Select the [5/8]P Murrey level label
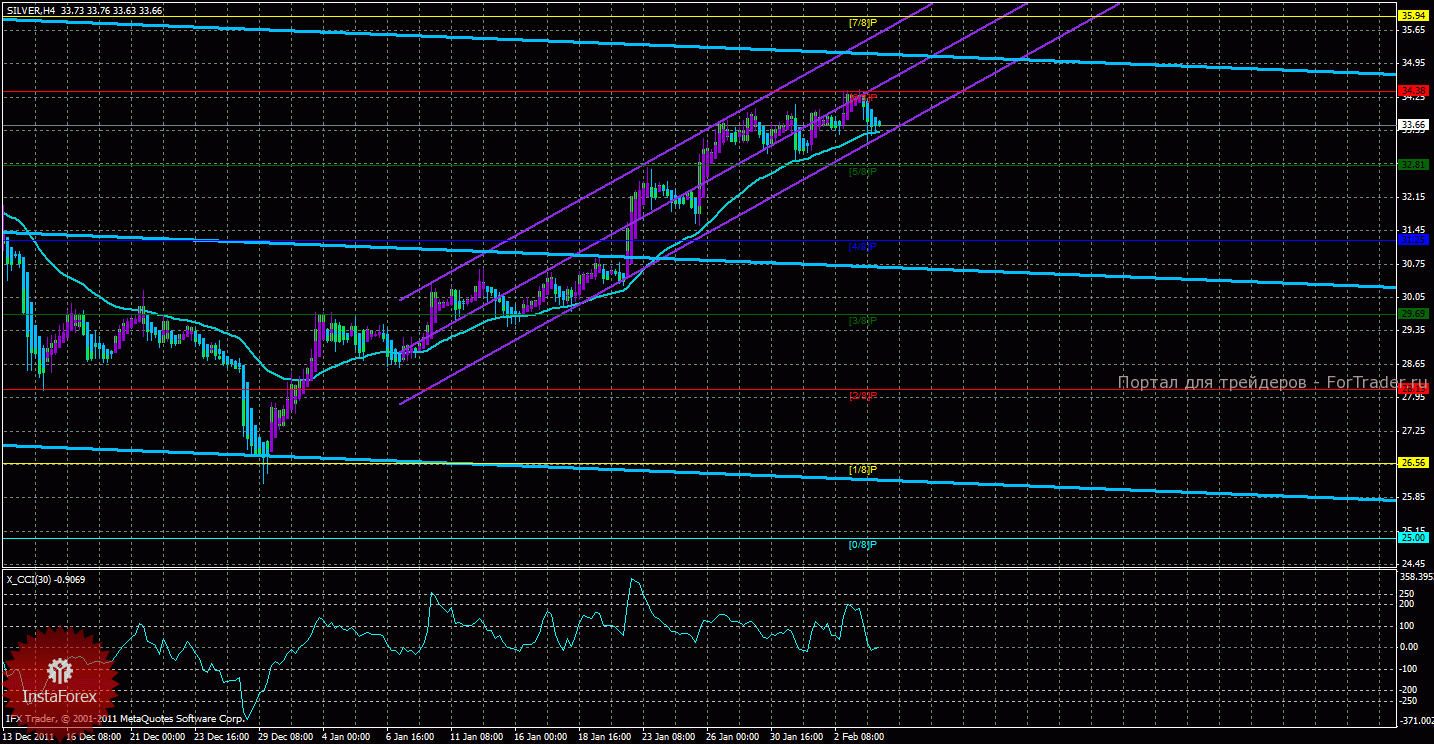This screenshot has height=744, width=1434. click(x=862, y=171)
